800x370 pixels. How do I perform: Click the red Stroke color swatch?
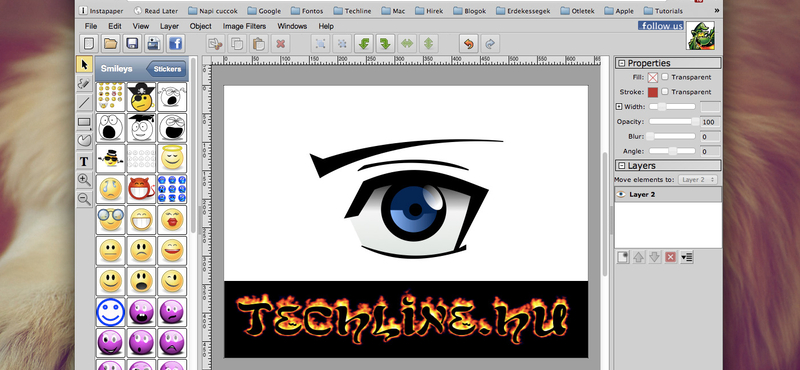(653, 92)
